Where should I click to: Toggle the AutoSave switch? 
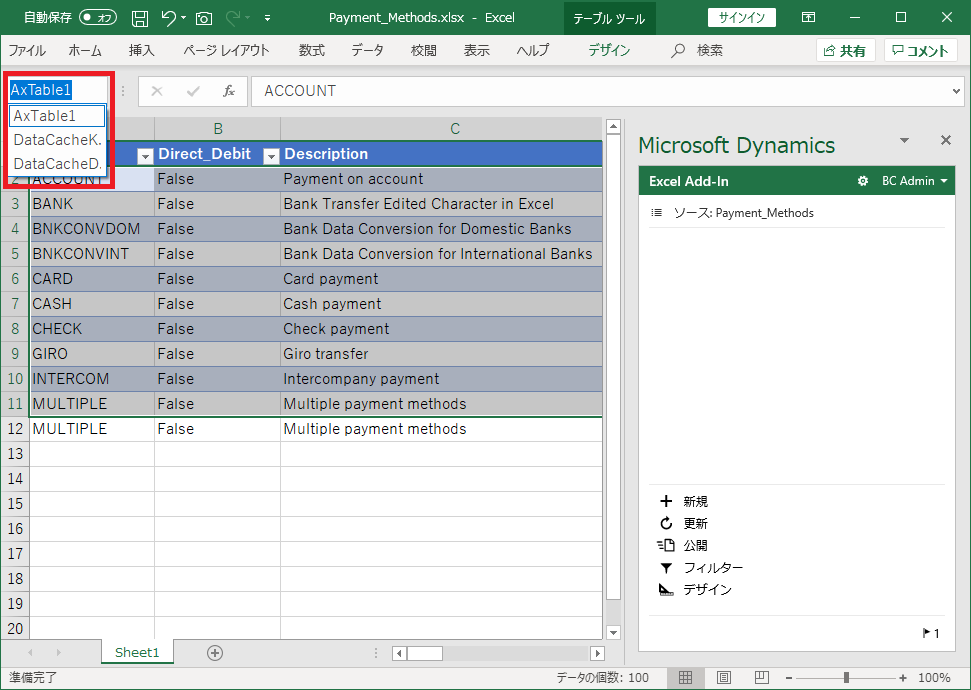pyautogui.click(x=98, y=18)
